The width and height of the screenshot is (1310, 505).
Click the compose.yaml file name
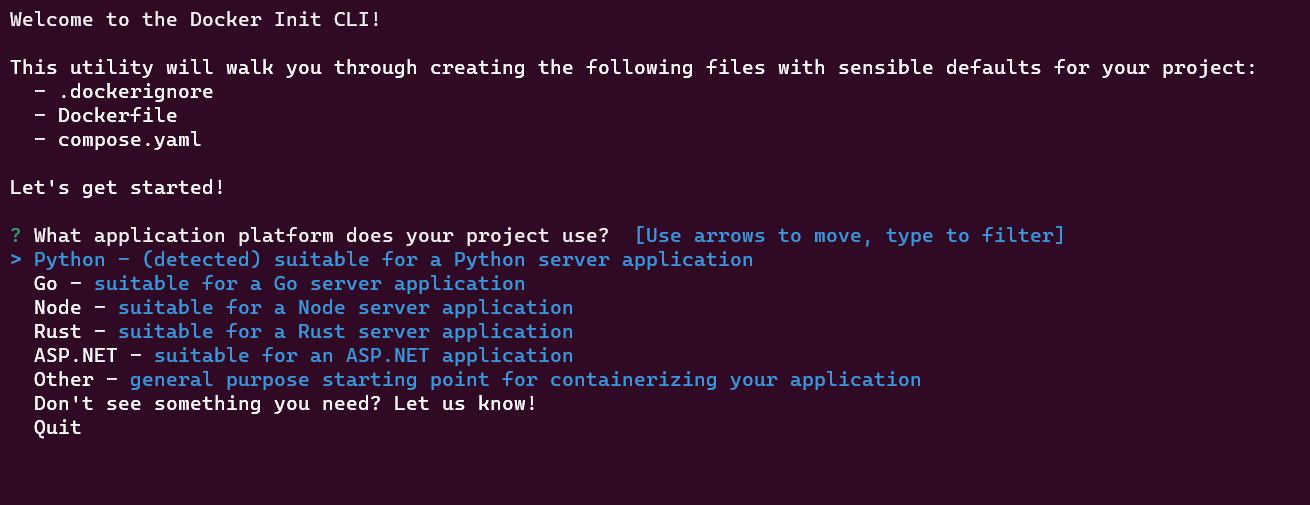coord(129,140)
